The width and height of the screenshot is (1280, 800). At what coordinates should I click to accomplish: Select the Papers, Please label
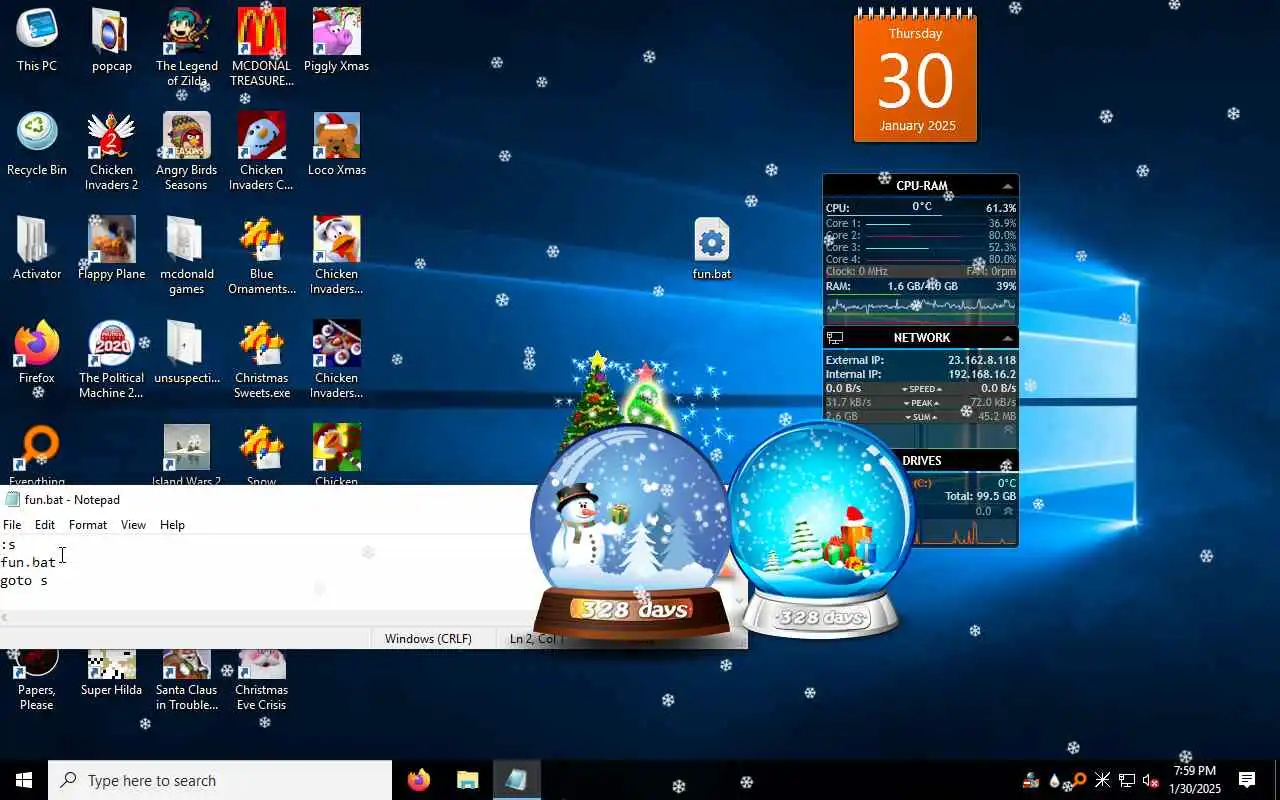point(37,697)
